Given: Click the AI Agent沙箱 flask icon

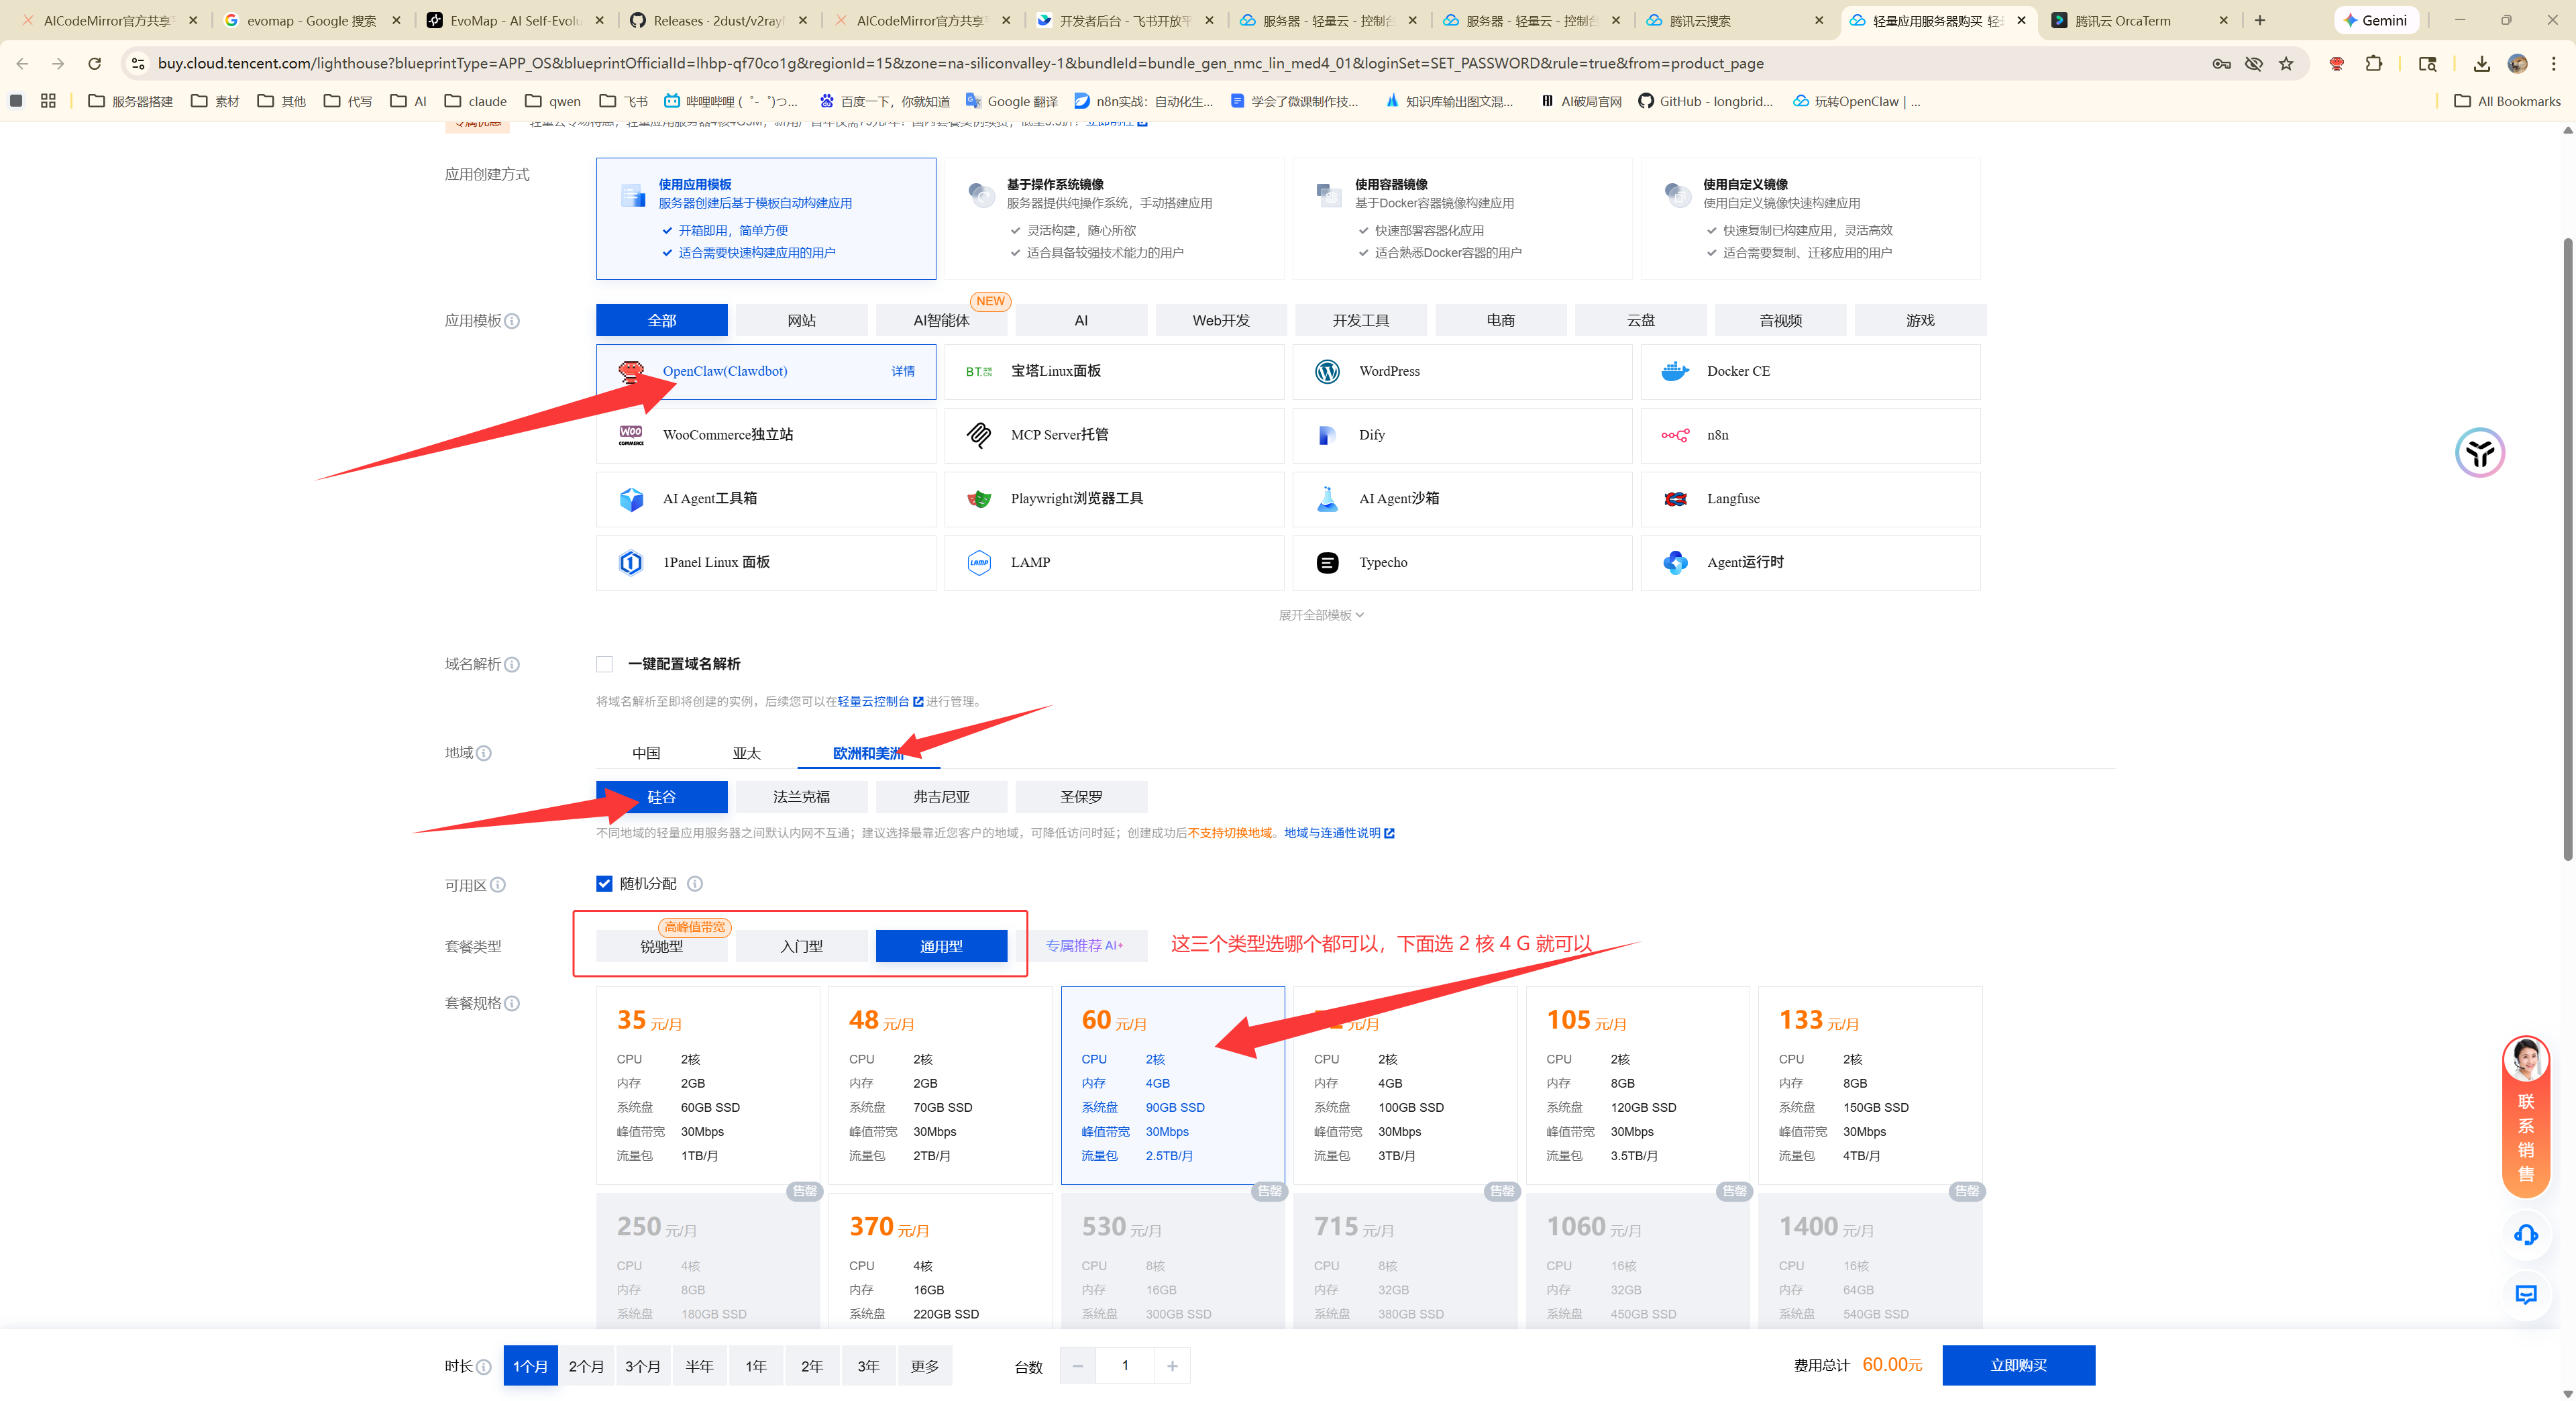Looking at the screenshot, I should pyautogui.click(x=1327, y=499).
